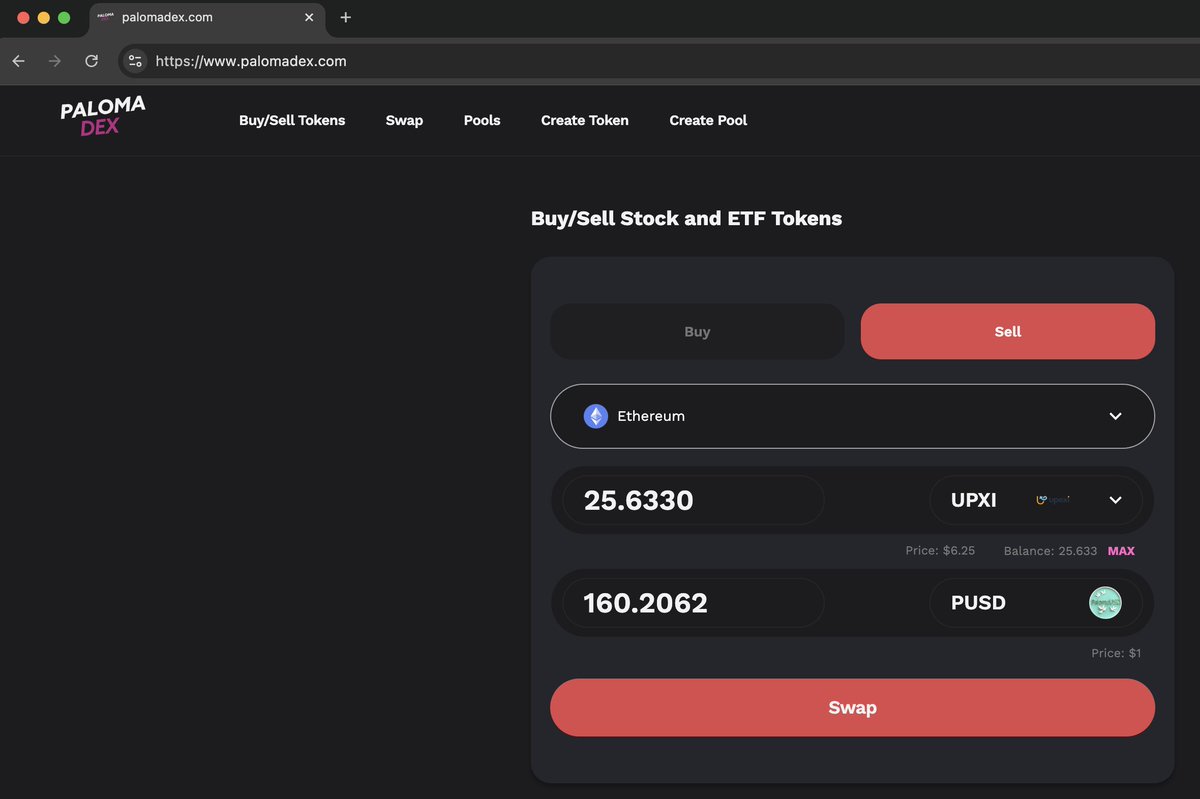Open the Swap nav item
This screenshot has width=1200, height=799.
pyautogui.click(x=404, y=120)
